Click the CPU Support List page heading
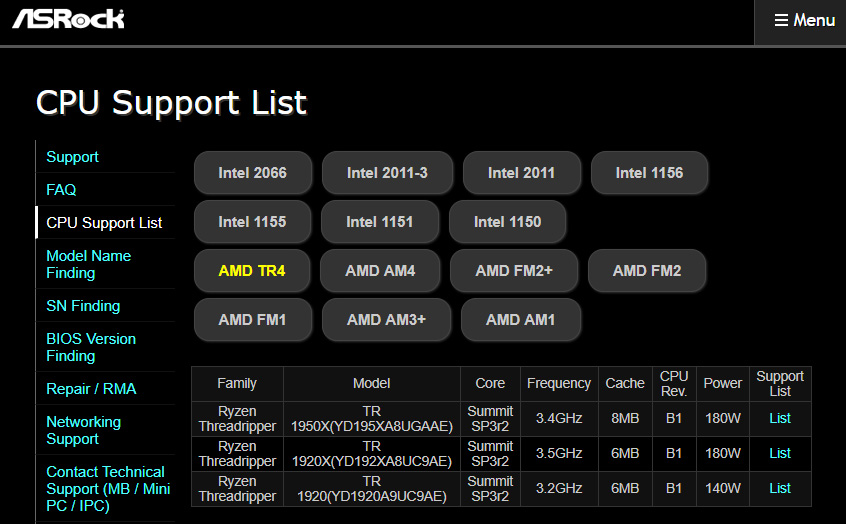The width and height of the screenshot is (846, 524). [172, 103]
